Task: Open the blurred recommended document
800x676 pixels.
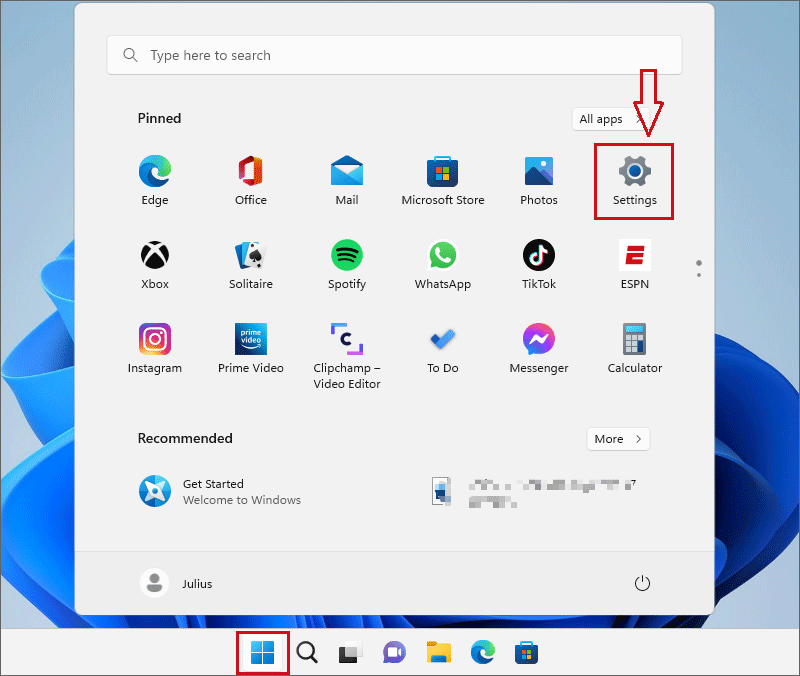Action: [533, 491]
